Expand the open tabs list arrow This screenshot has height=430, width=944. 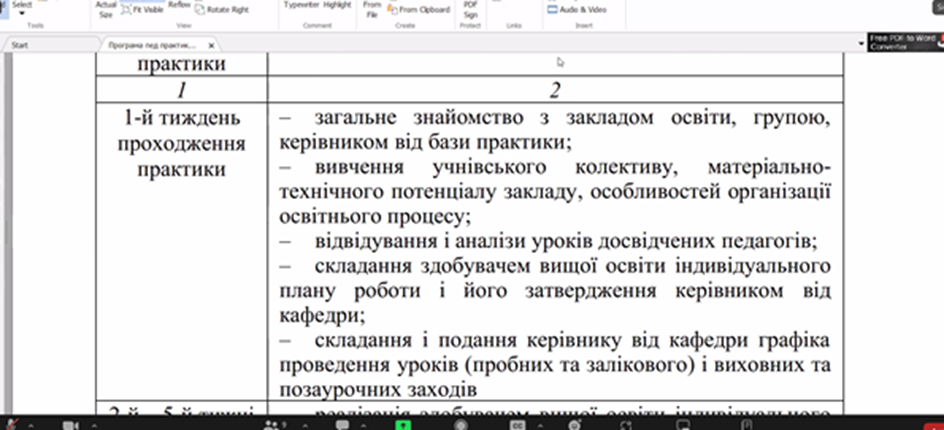pos(862,44)
